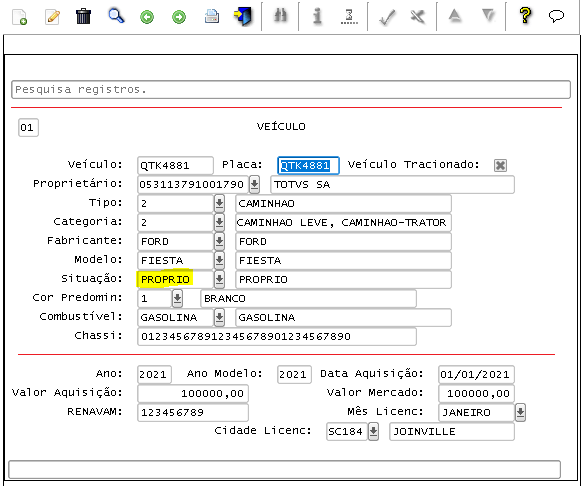Click the up triangle icon

click(455, 15)
